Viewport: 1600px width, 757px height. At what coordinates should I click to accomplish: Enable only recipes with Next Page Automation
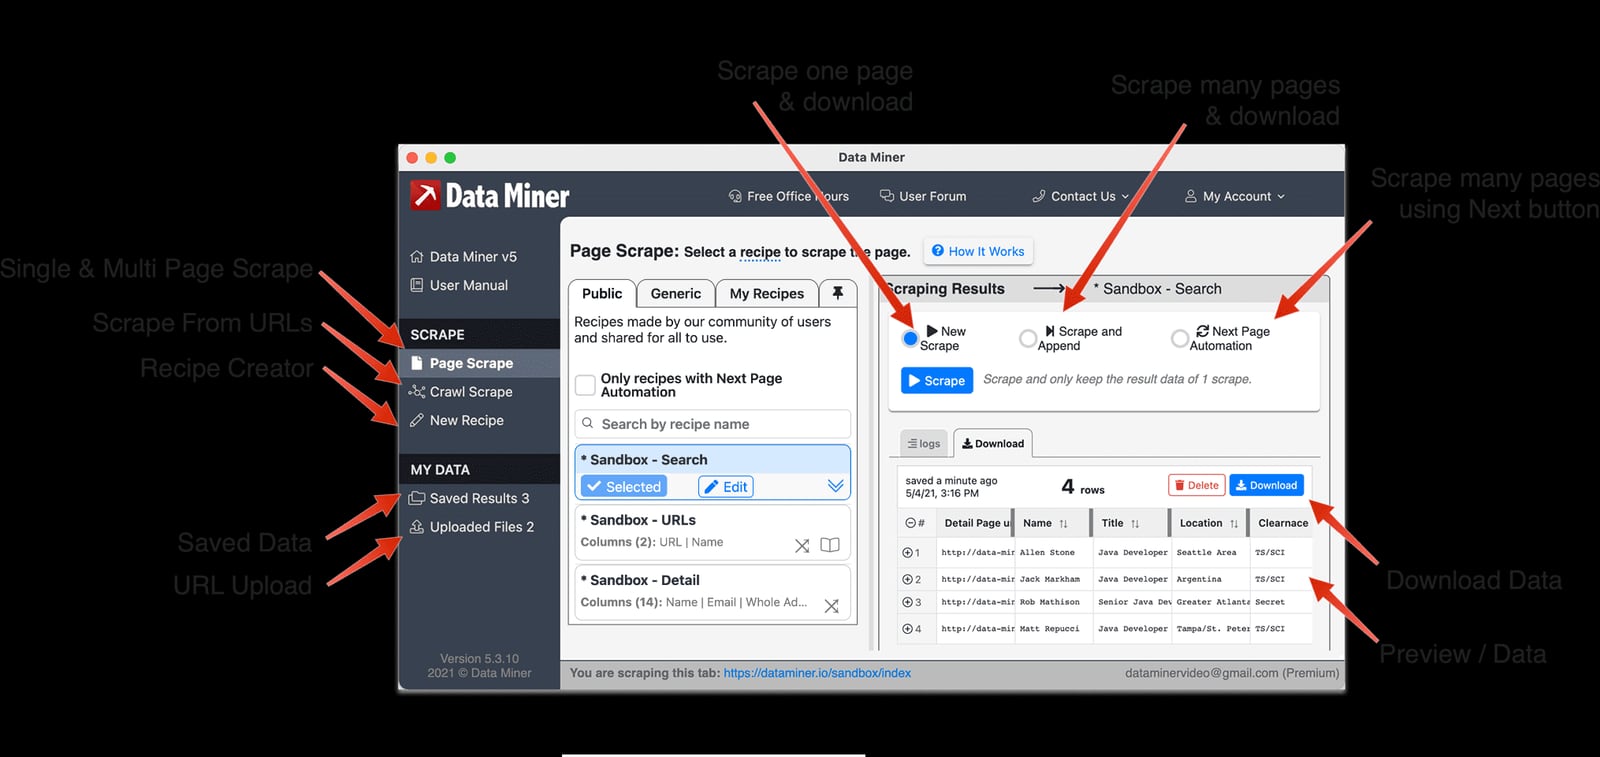pyautogui.click(x=586, y=385)
